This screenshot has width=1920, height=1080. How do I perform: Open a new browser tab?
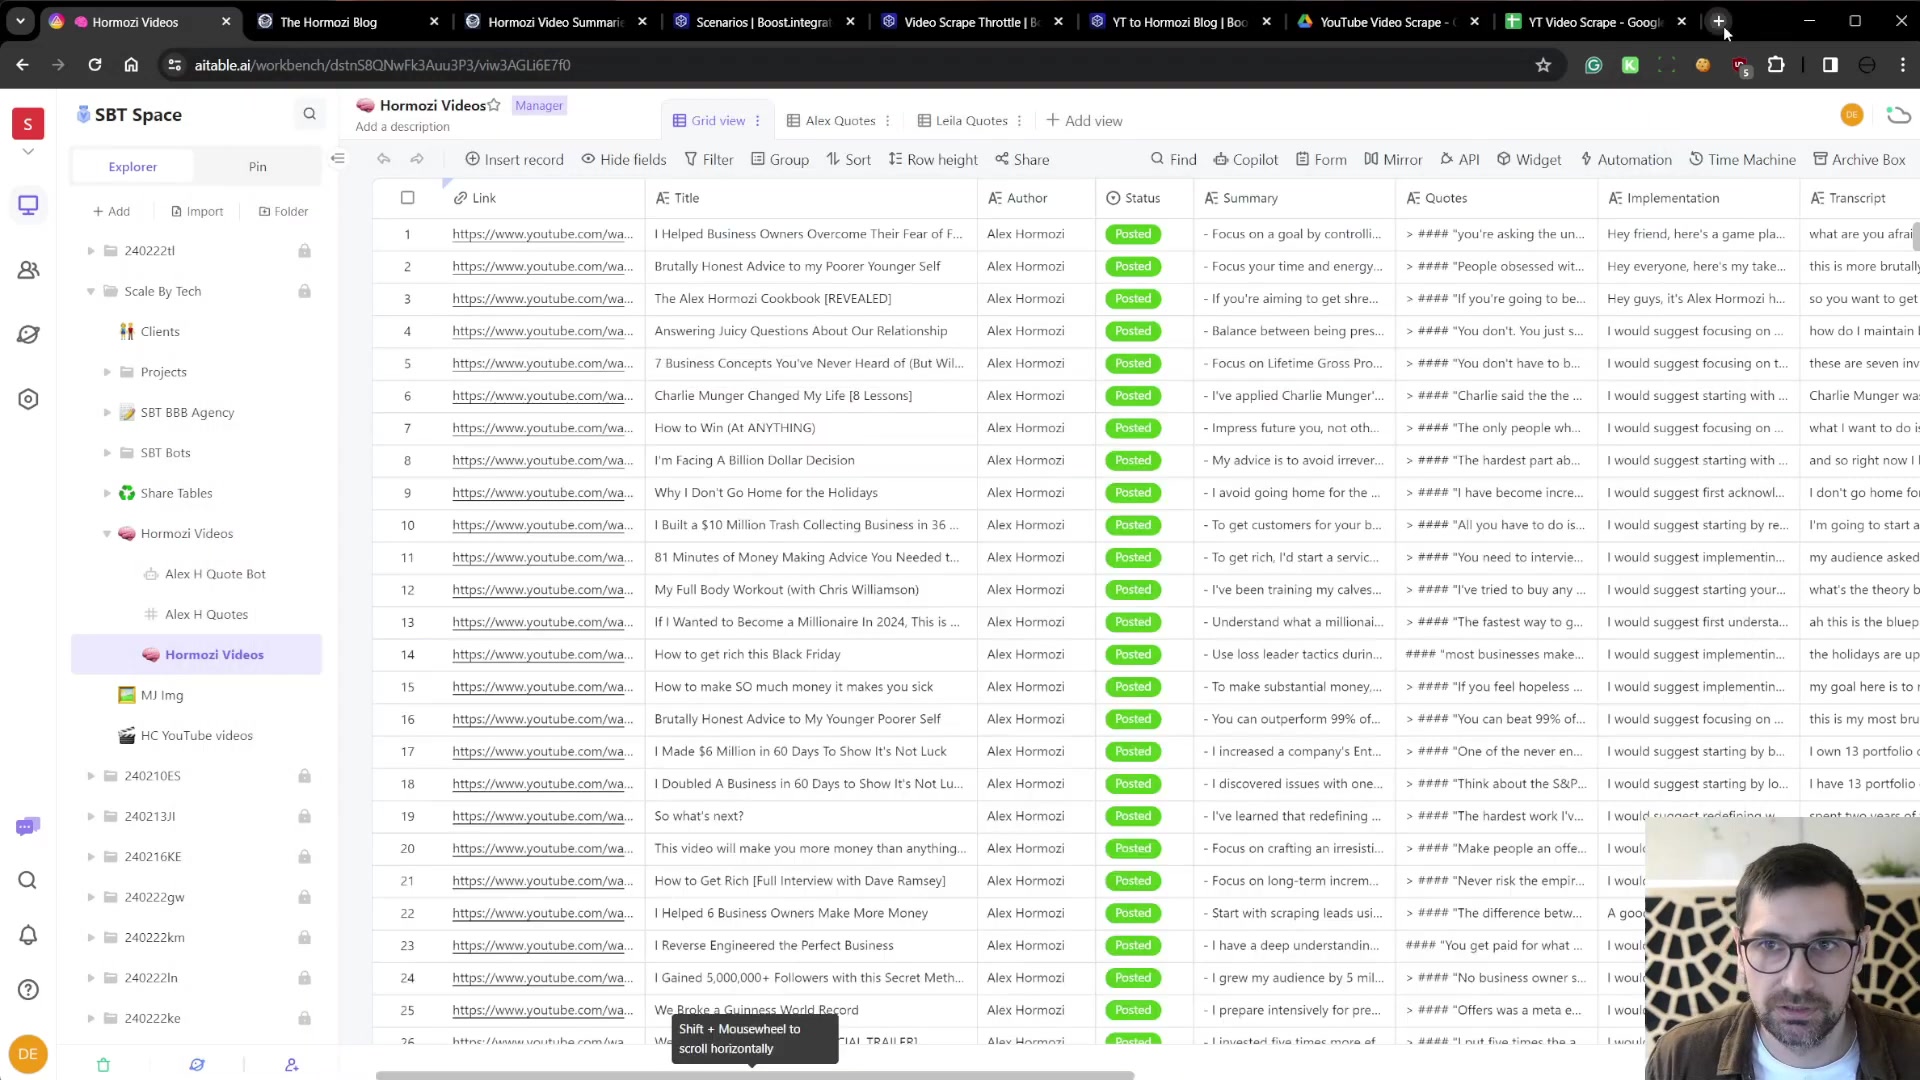click(x=1718, y=21)
